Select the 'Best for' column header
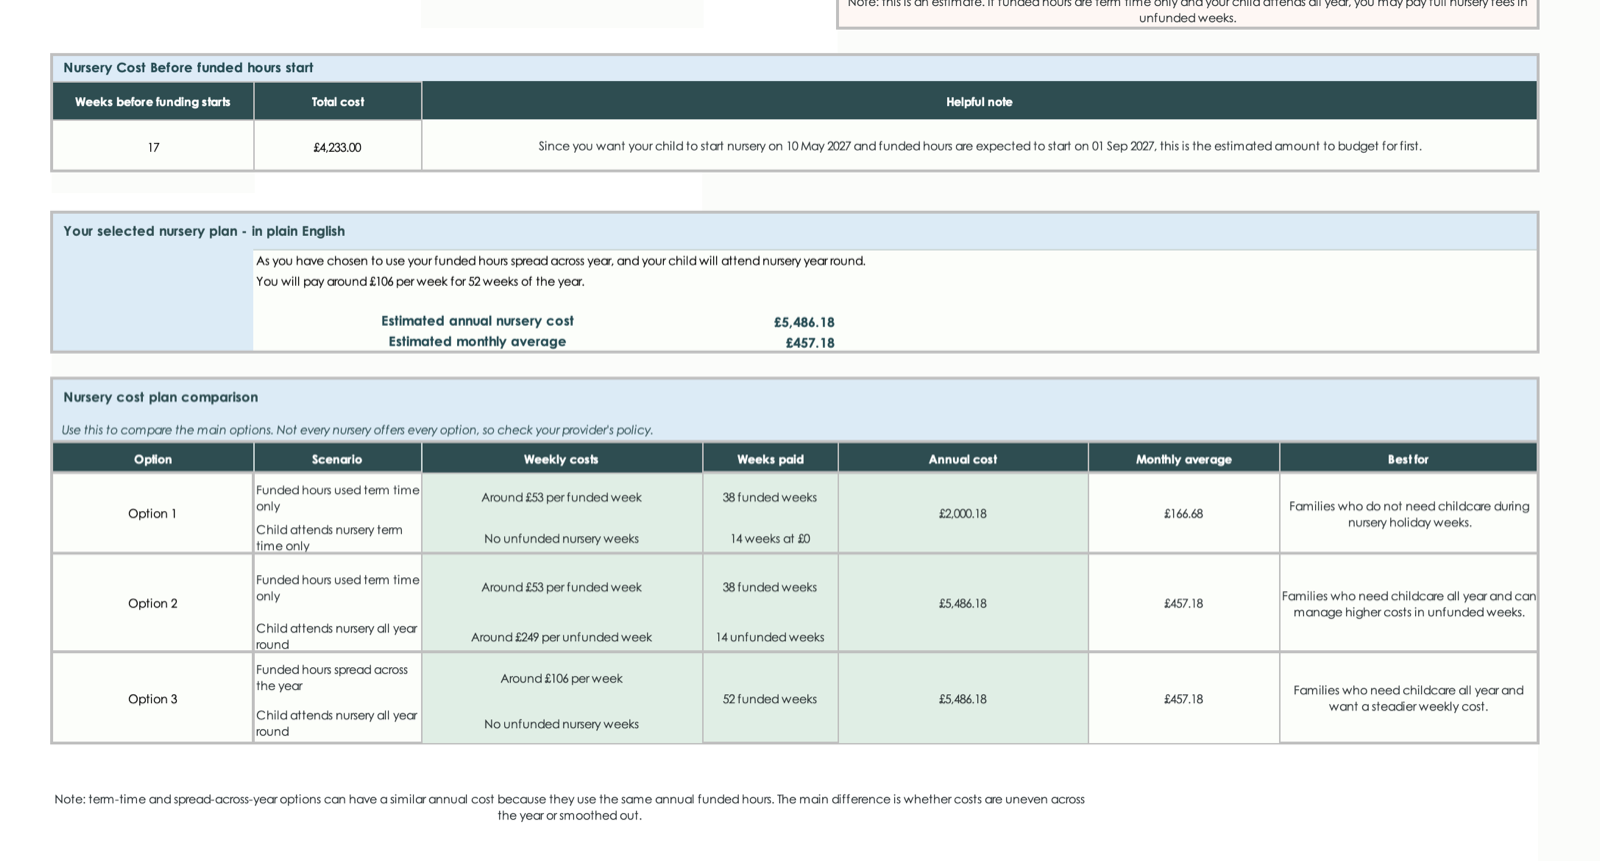1600x861 pixels. coord(1408,459)
